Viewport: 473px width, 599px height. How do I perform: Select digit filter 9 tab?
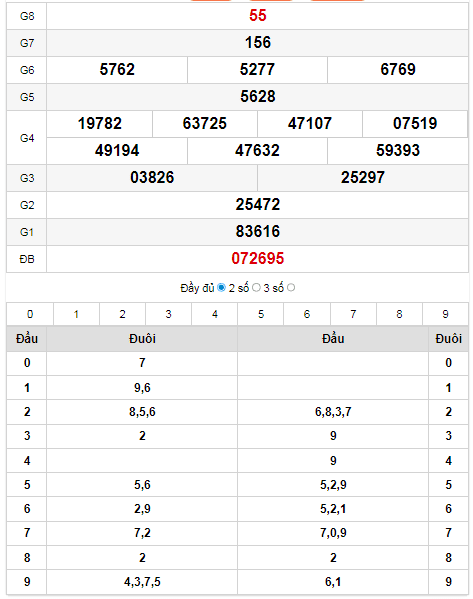pyautogui.click(x=445, y=314)
